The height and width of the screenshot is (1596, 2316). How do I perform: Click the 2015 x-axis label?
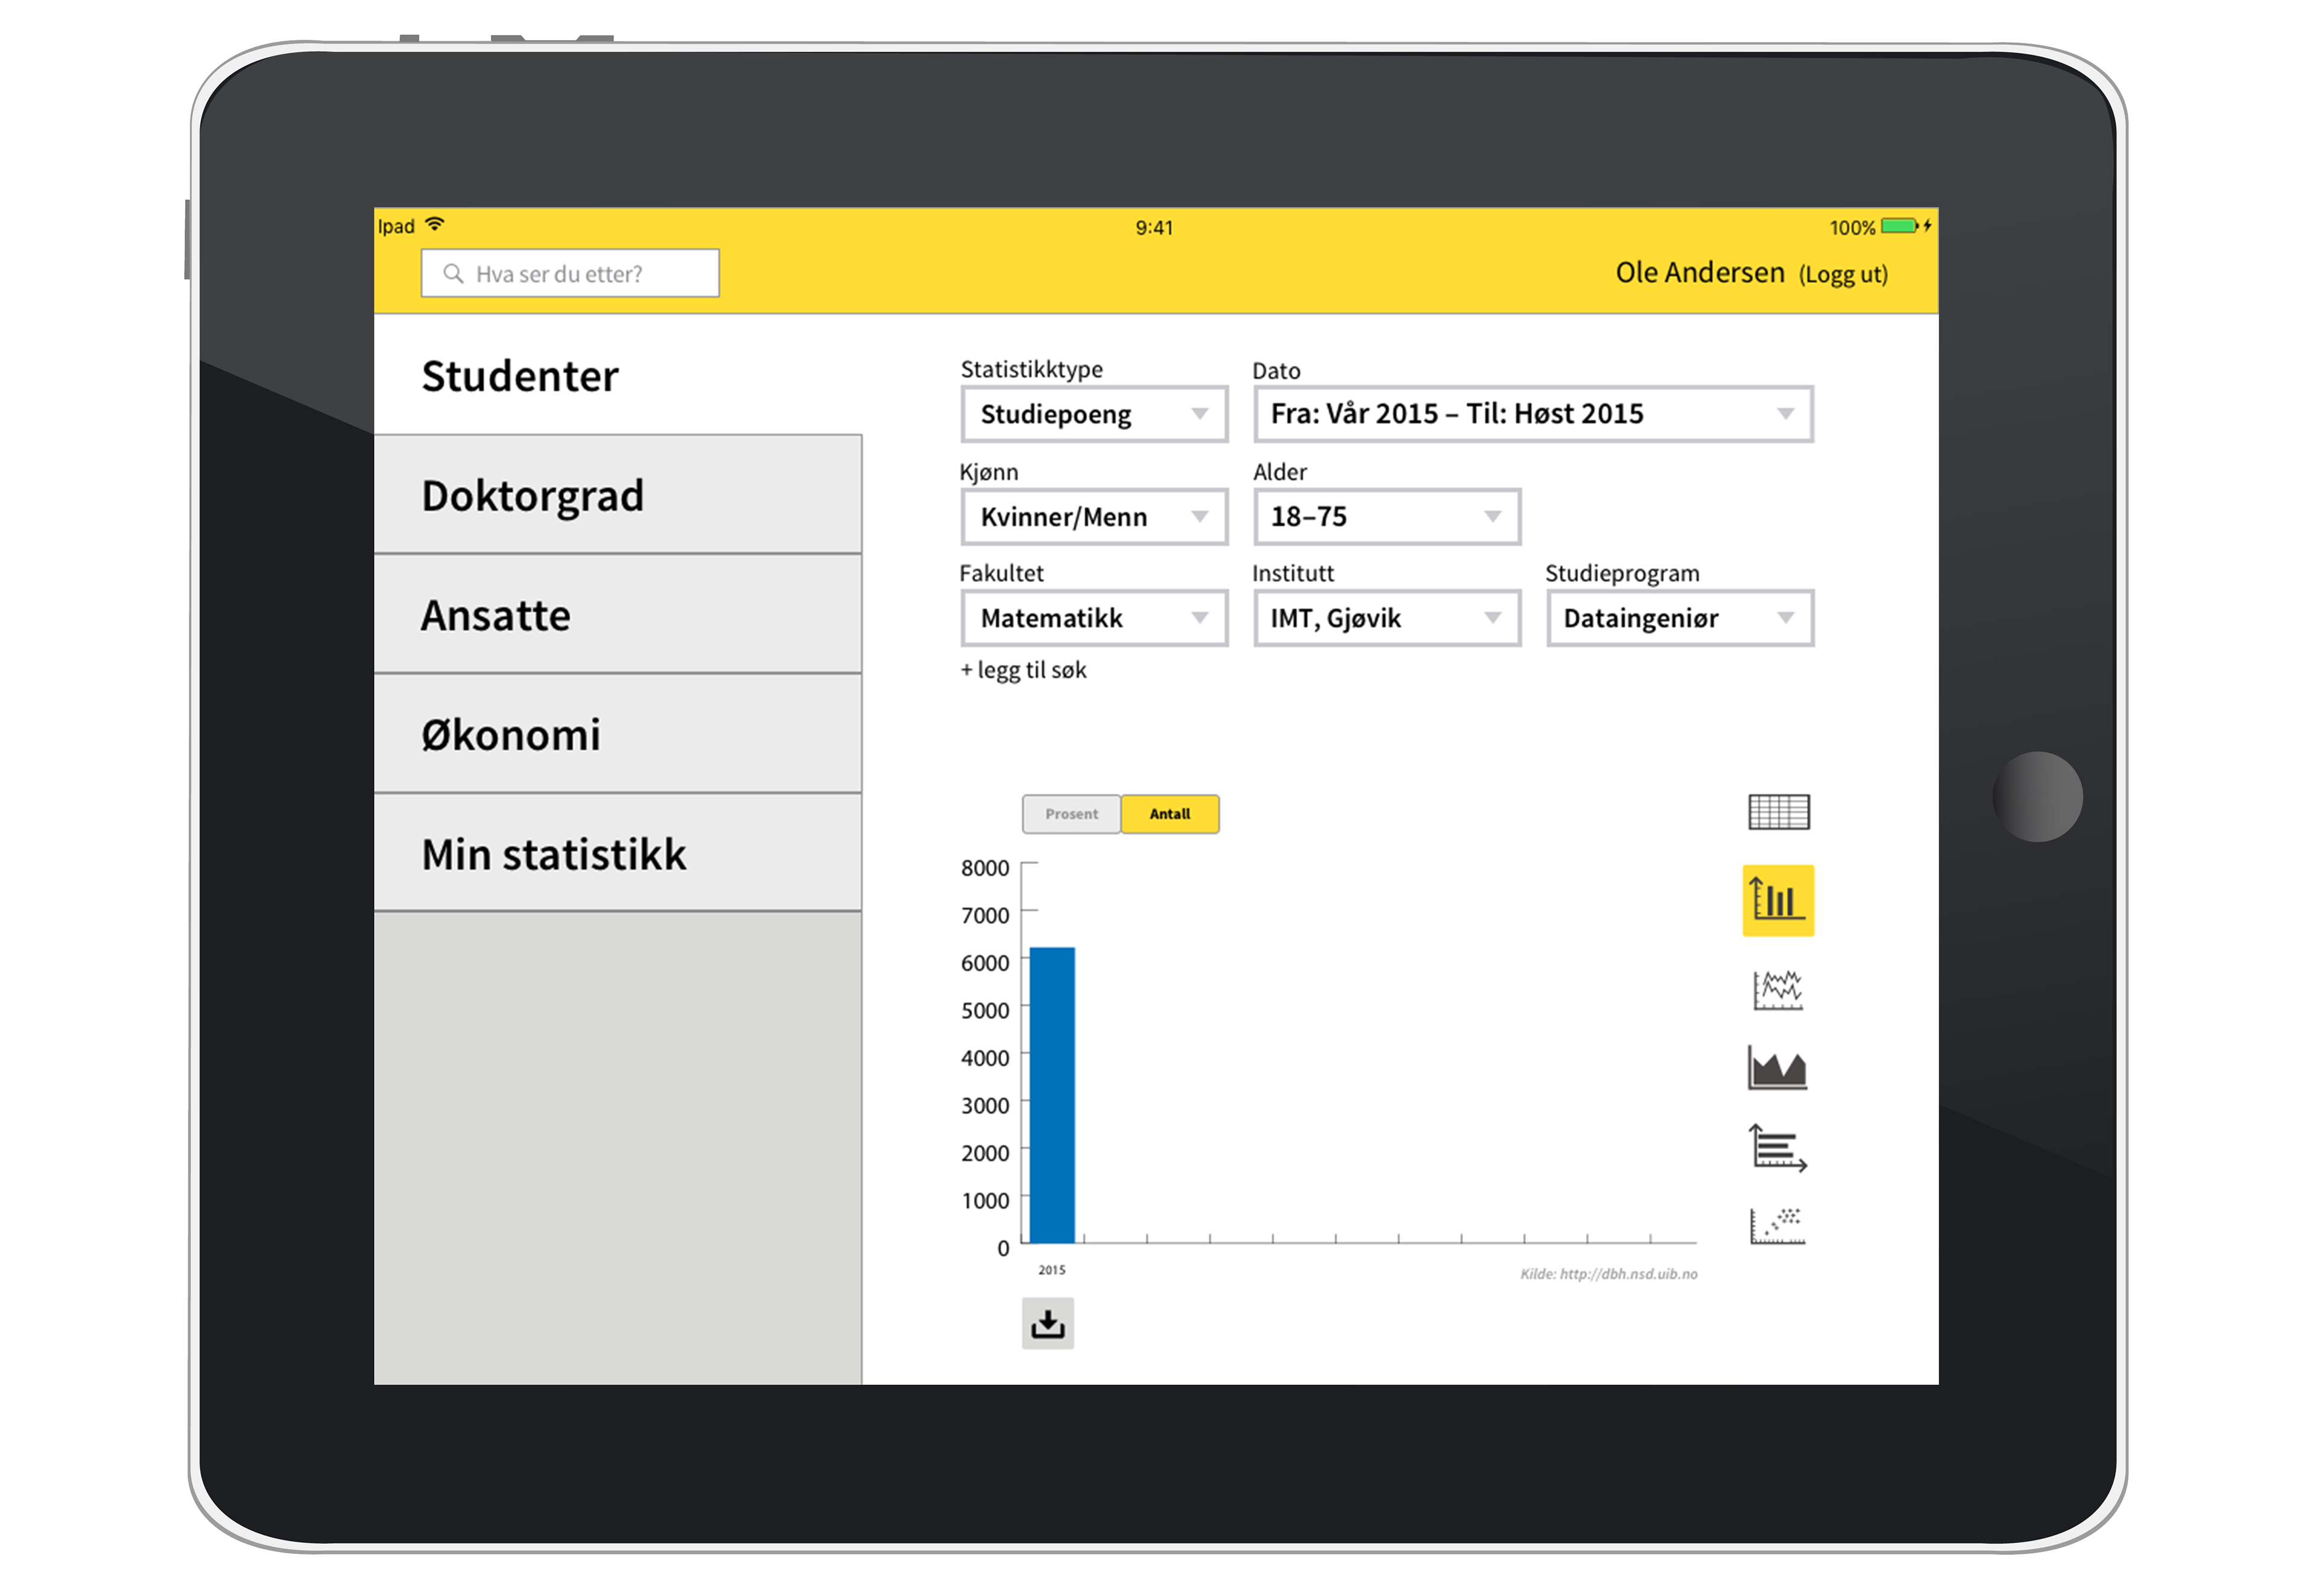click(1051, 1269)
